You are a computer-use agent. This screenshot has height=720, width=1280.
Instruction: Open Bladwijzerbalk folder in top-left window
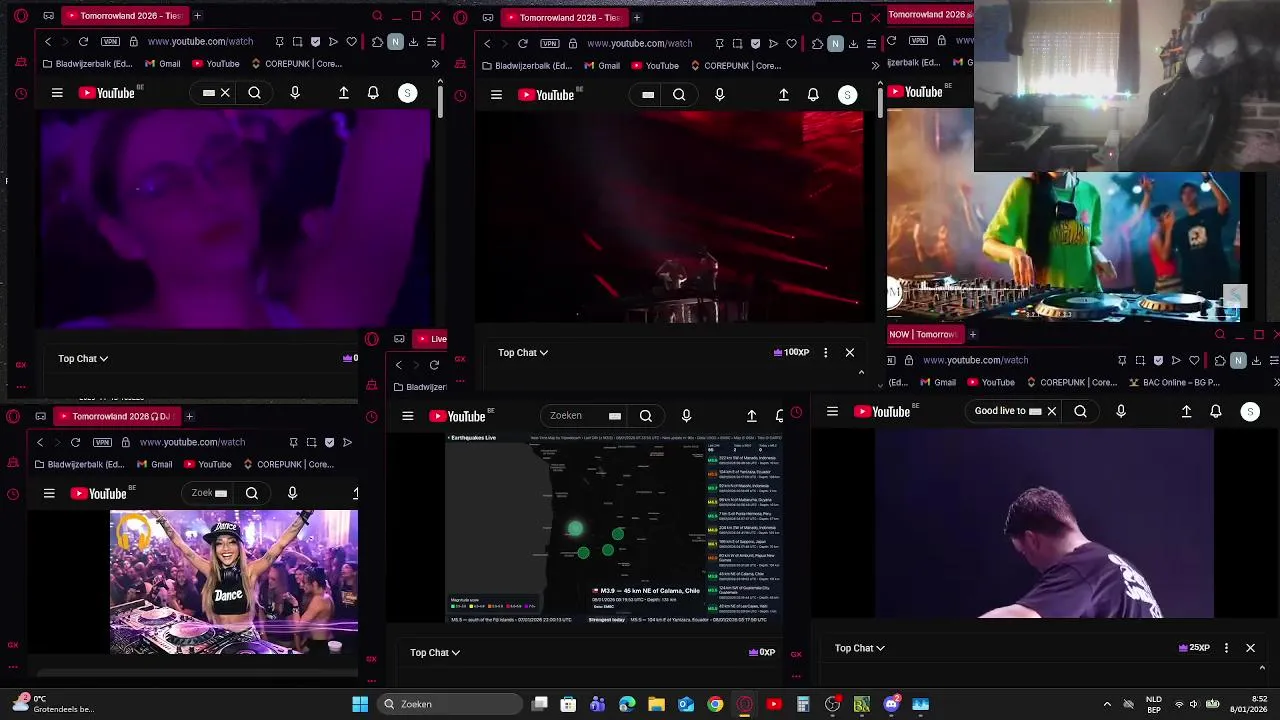88,64
